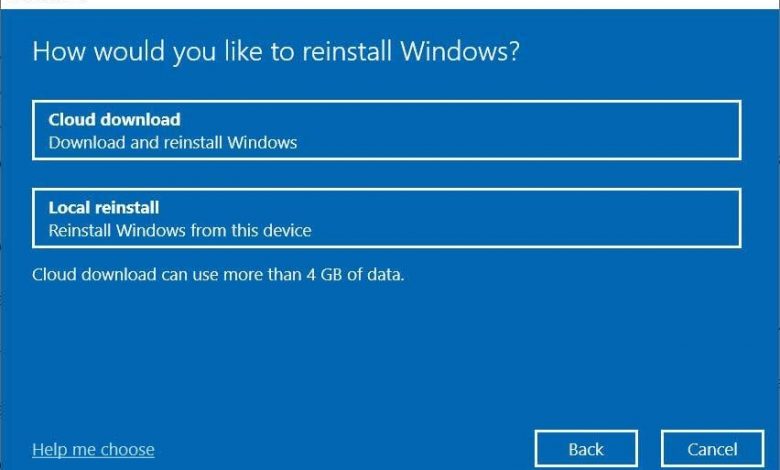Click the 'How would you like to reinstall Windows?' heading
The image size is (780, 470).
click(x=276, y=52)
